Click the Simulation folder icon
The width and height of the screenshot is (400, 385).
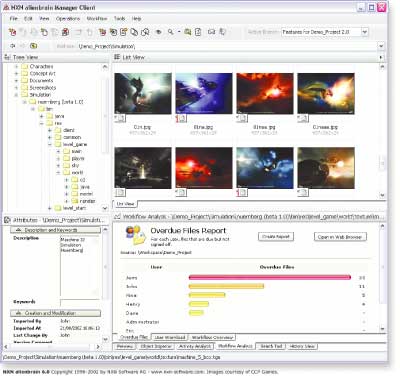[x=24, y=95]
